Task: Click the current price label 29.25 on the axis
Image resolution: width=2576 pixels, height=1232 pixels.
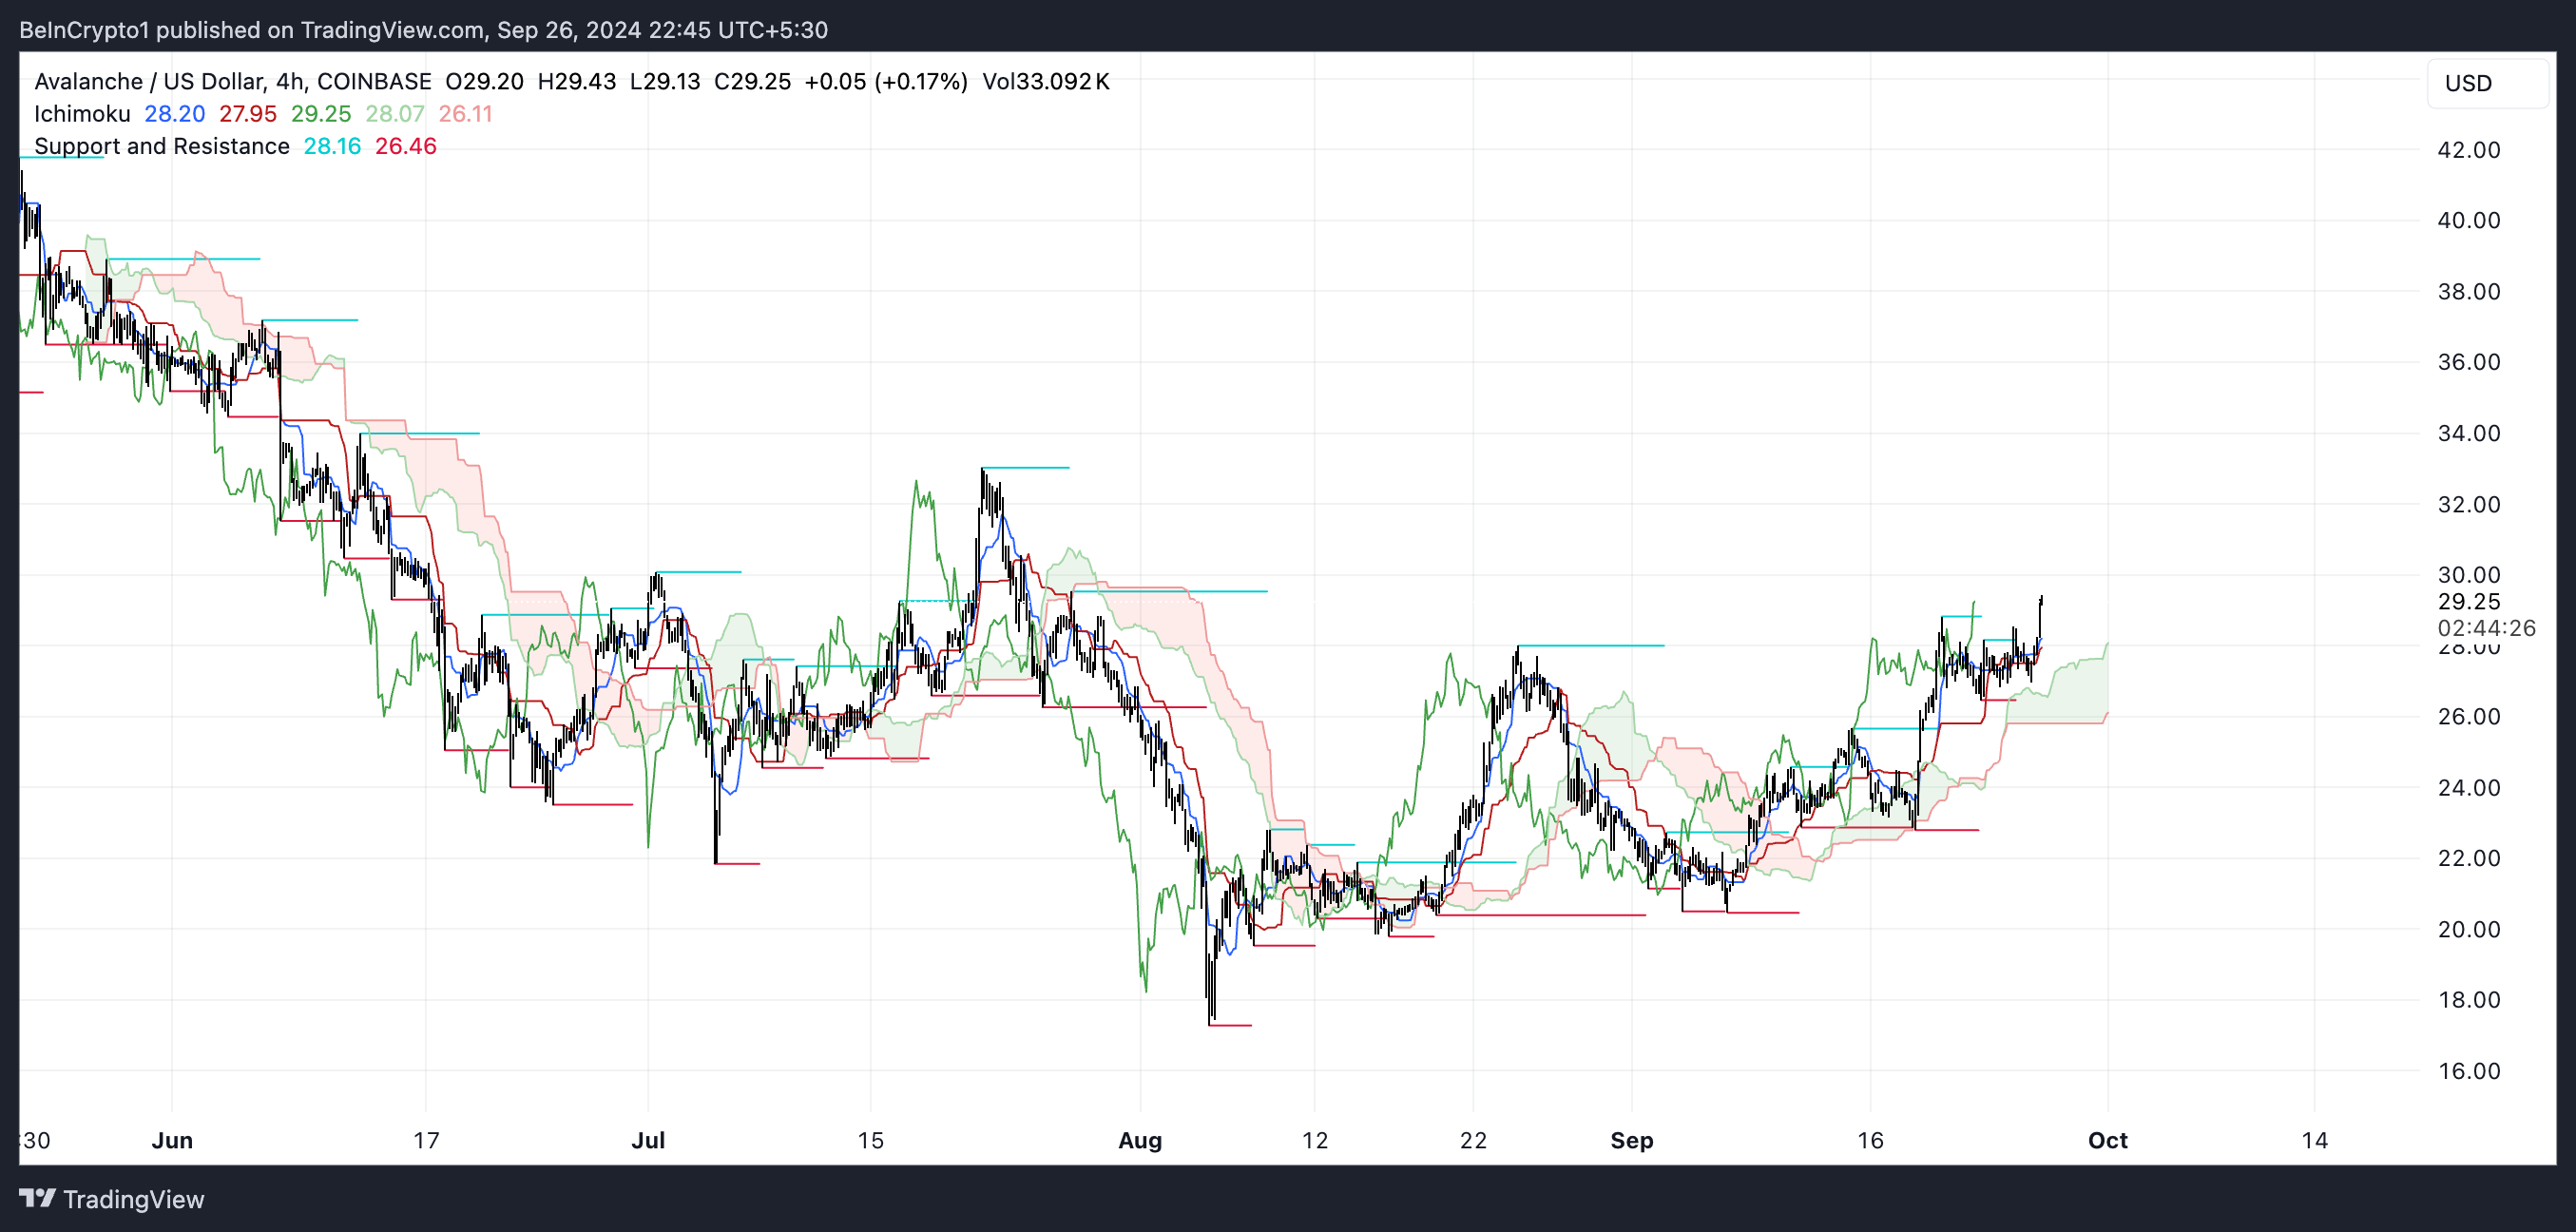Action: pyautogui.click(x=2468, y=601)
